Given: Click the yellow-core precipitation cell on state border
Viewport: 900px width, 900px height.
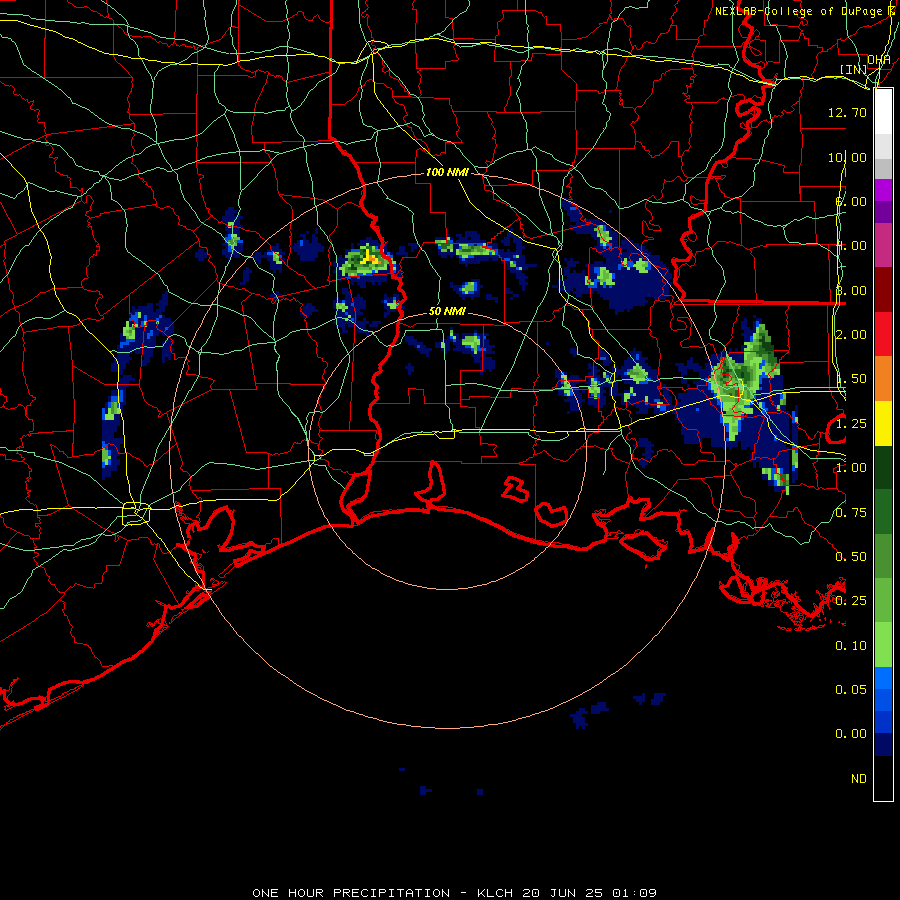Looking at the screenshot, I should (366, 261).
